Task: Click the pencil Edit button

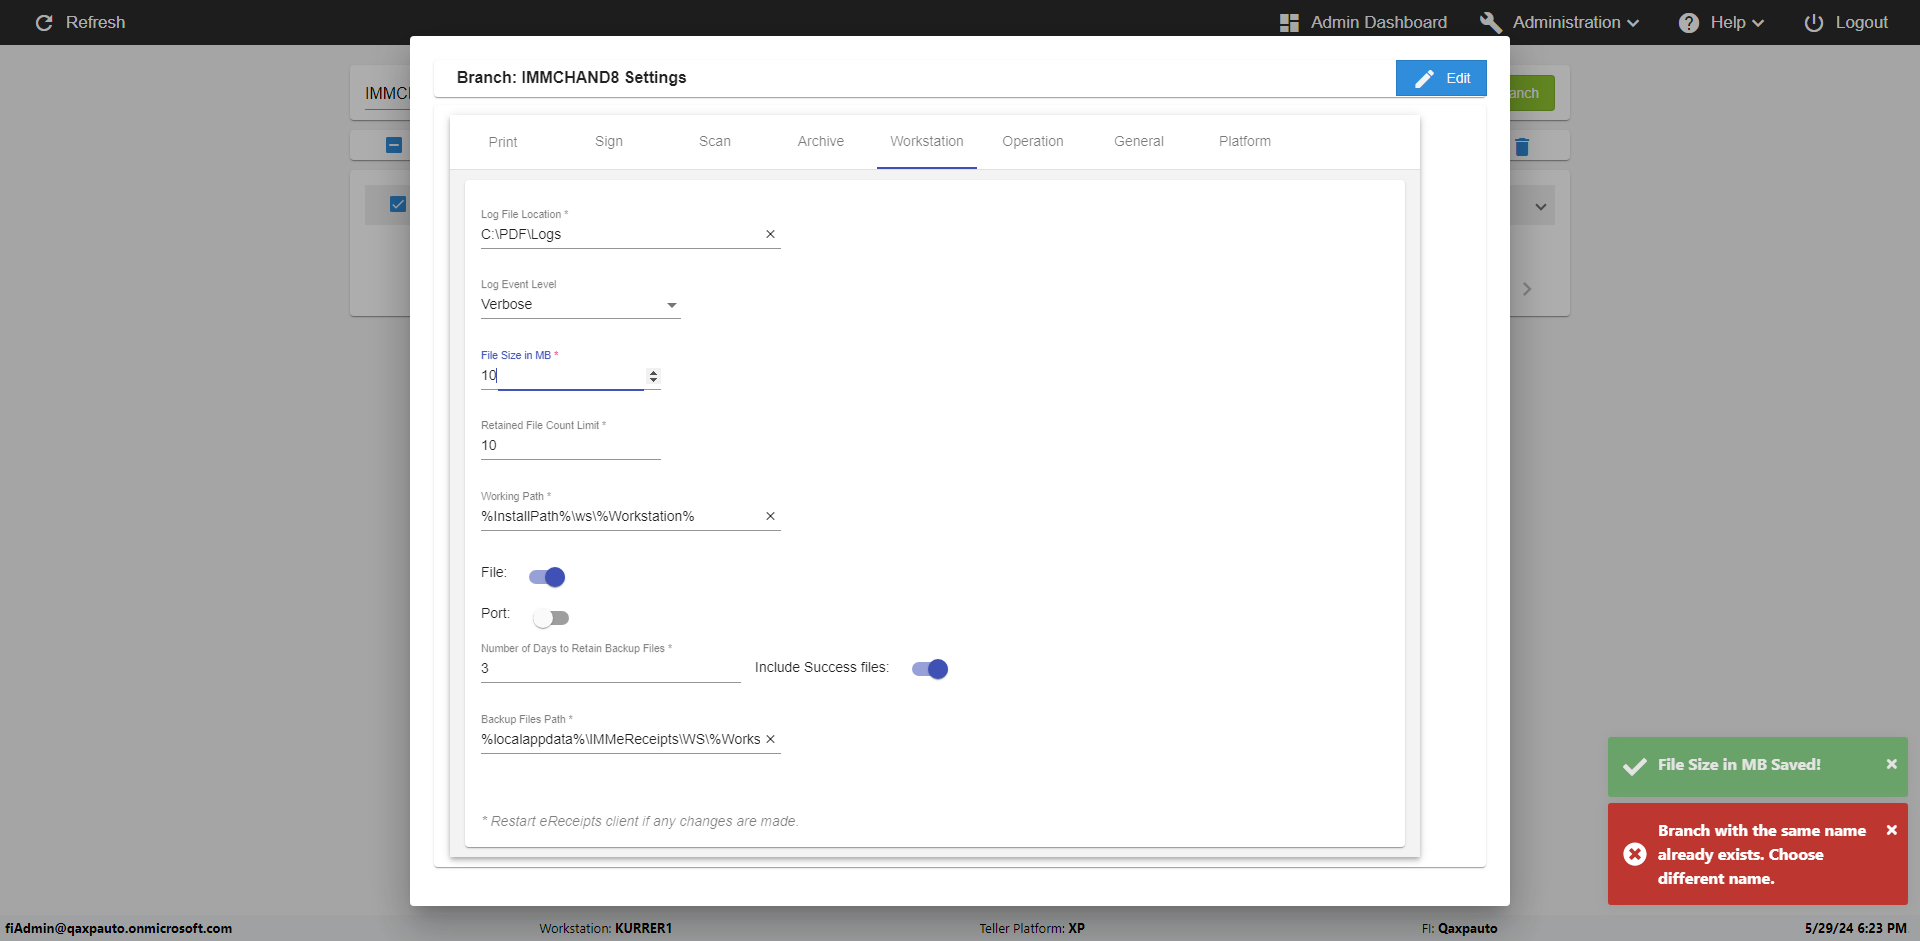Action: pos(1441,78)
